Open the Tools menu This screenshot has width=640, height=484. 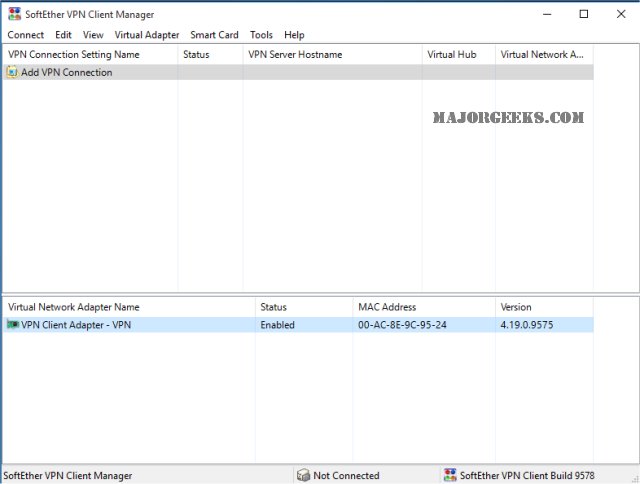coord(261,35)
